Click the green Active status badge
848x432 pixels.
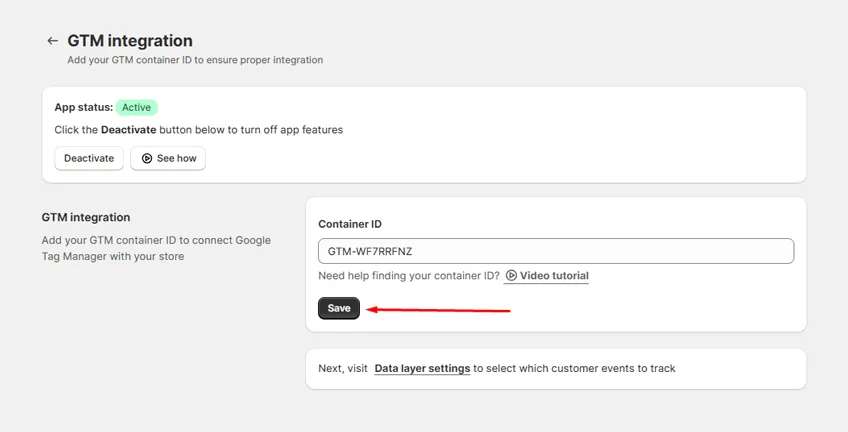coord(136,108)
